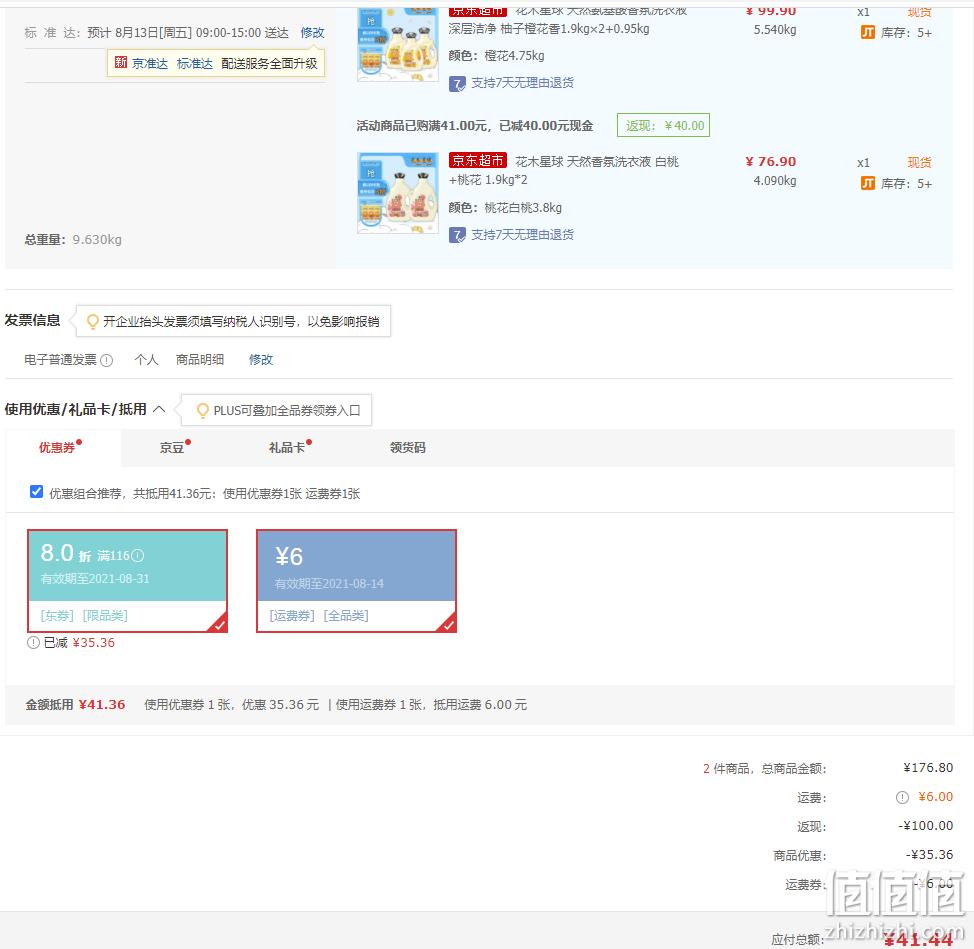
Task: Click the 金额抵用 ¥41.36 amount
Action: point(102,705)
